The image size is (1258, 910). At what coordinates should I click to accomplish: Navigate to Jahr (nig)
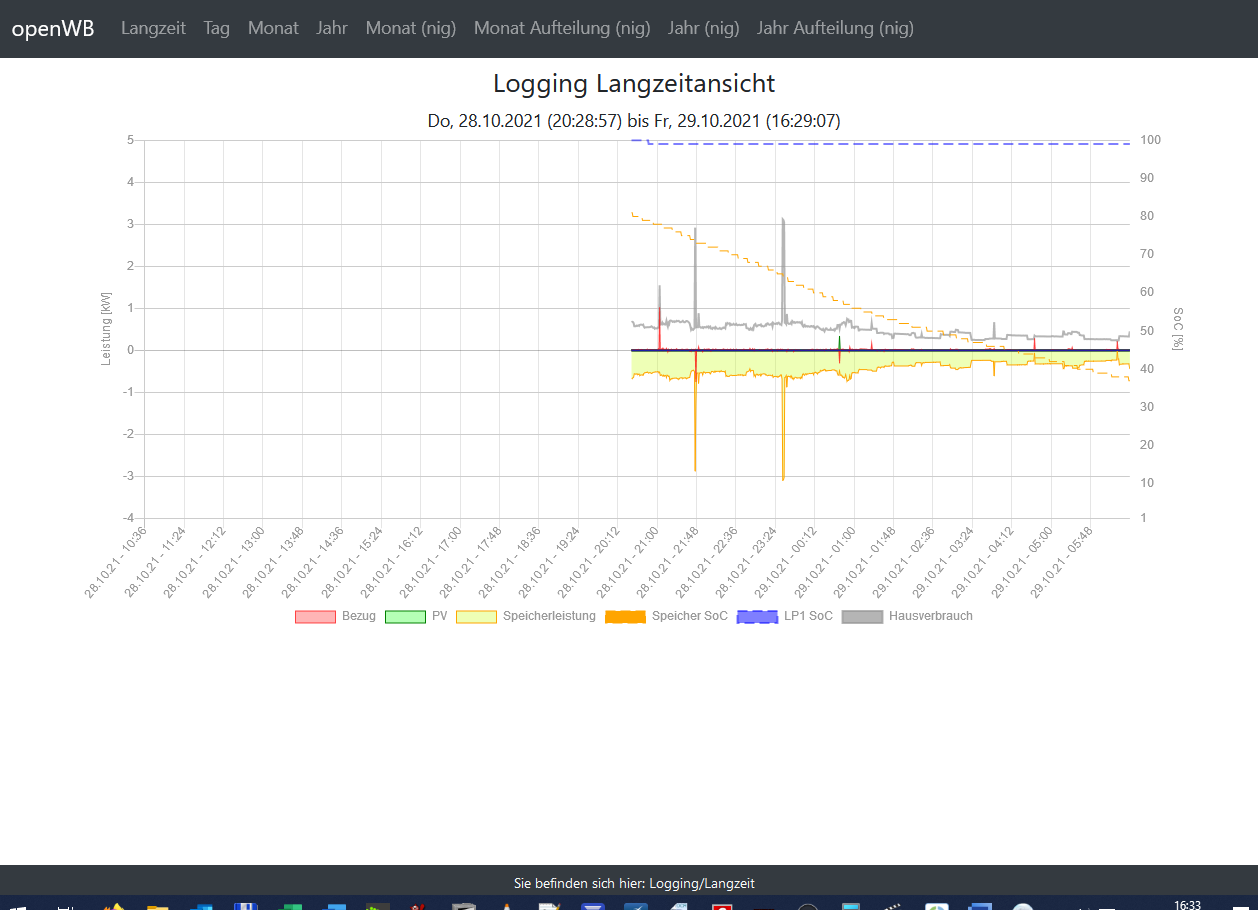703,28
